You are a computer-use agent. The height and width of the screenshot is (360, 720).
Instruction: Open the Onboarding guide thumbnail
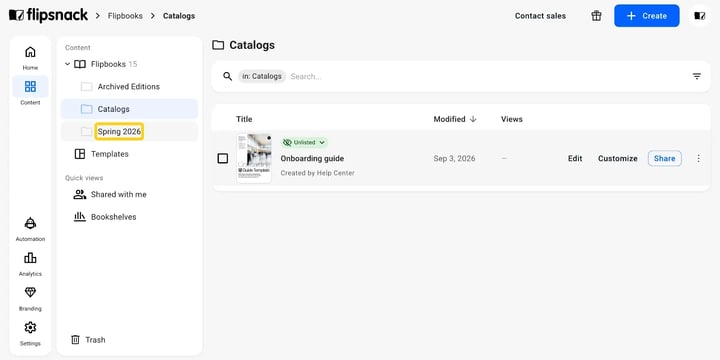pyautogui.click(x=254, y=158)
